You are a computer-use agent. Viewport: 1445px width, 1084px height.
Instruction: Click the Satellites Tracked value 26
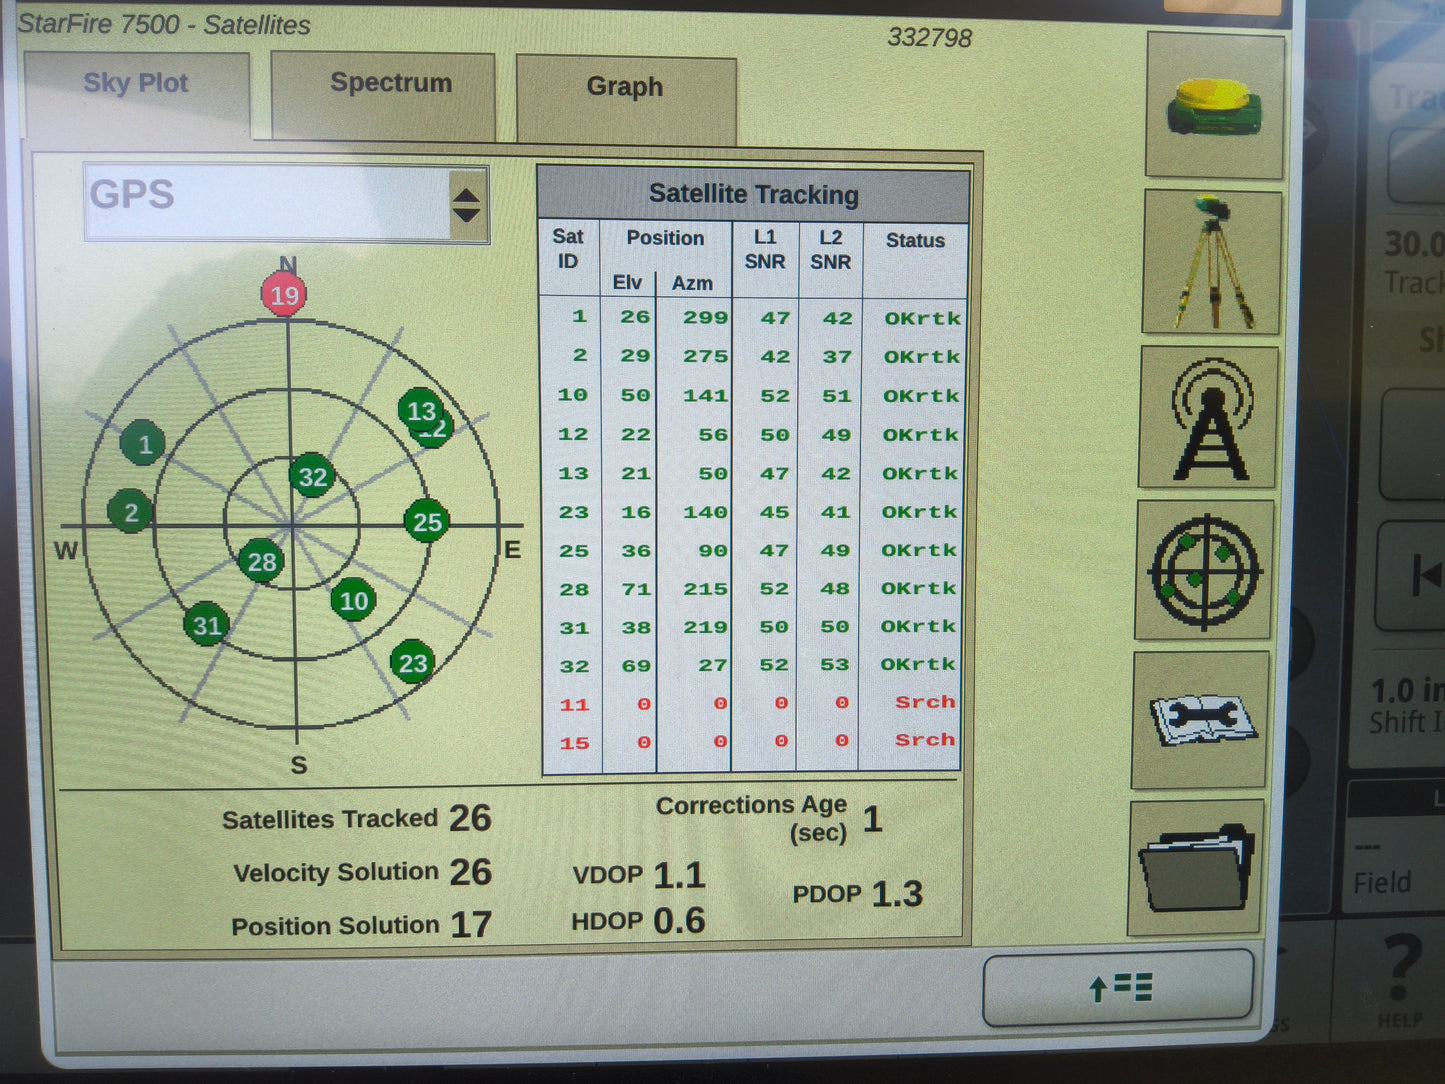point(470,818)
